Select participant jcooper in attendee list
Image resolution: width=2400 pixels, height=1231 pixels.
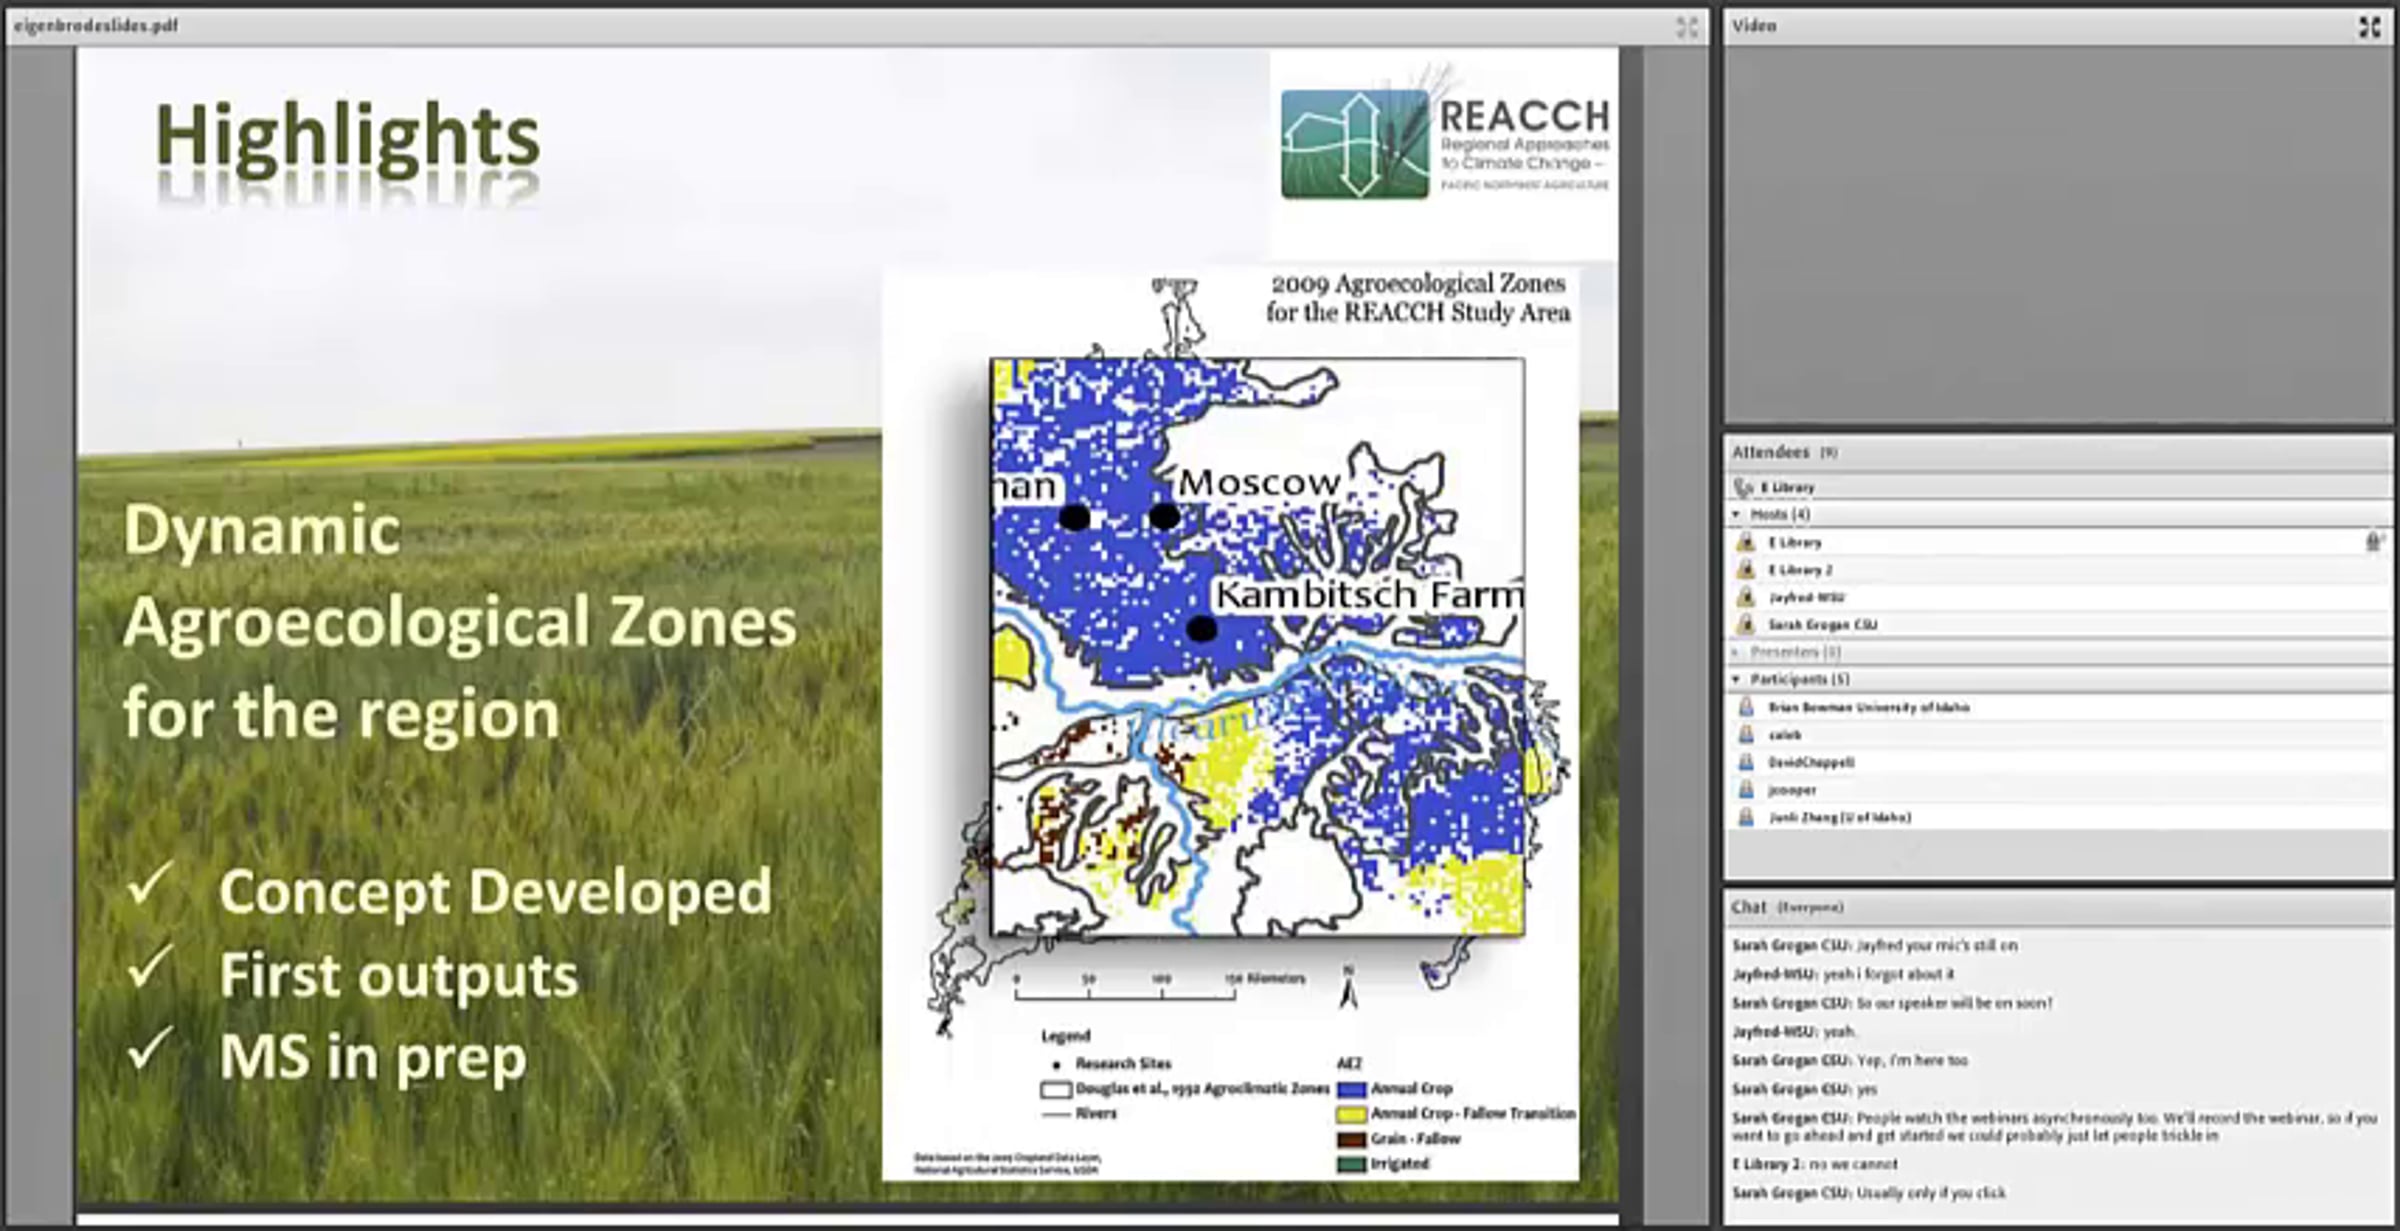pos(1791,790)
